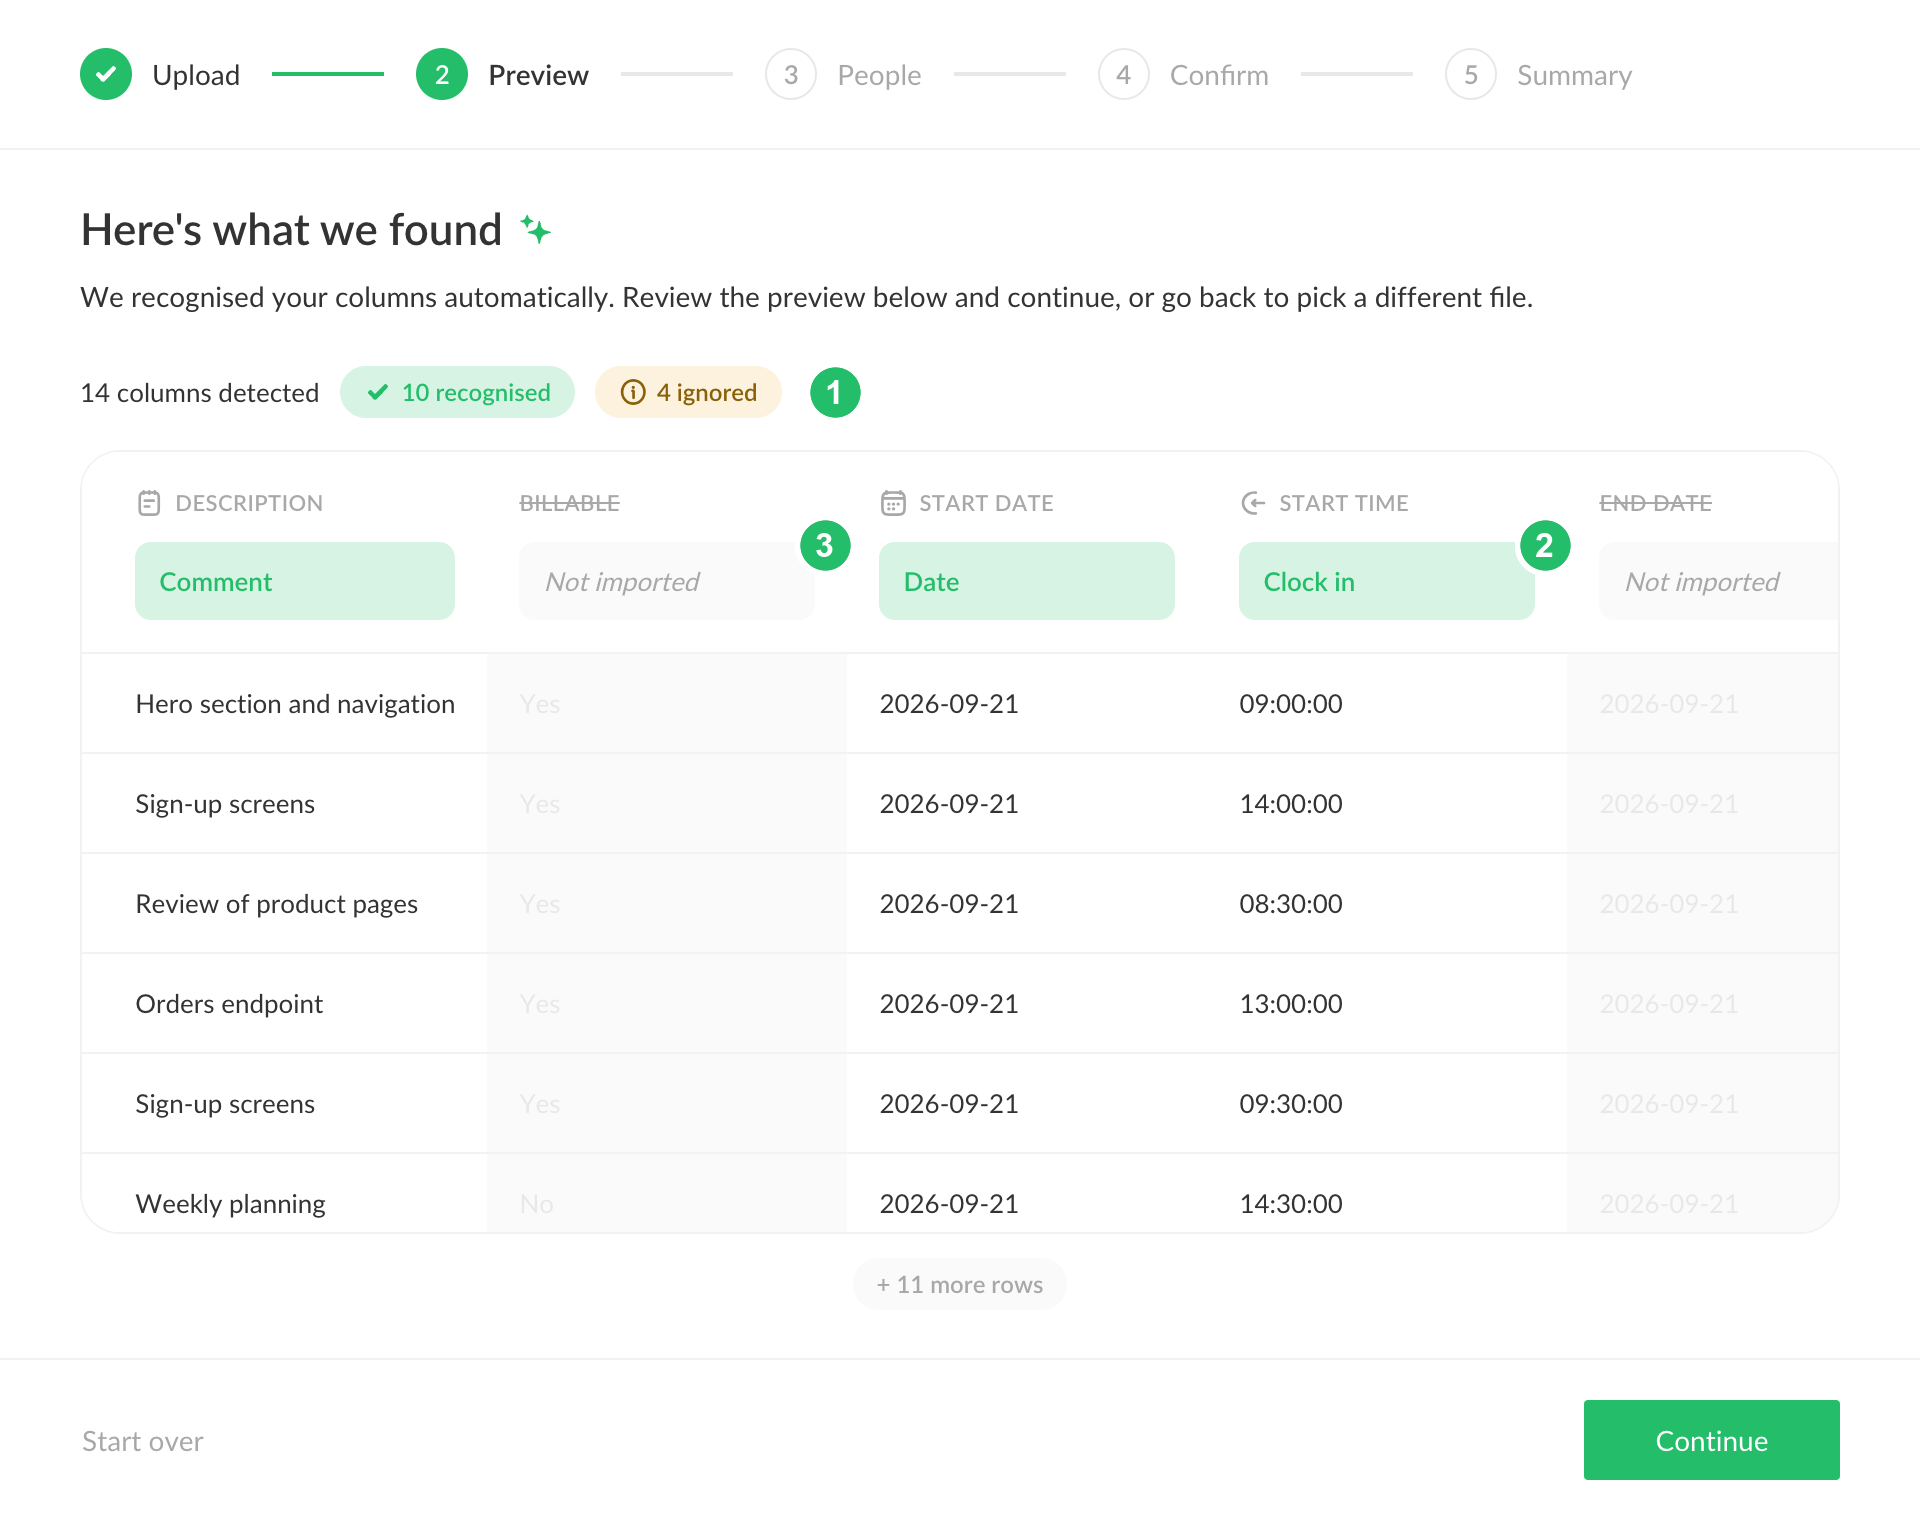The width and height of the screenshot is (1920, 1520).
Task: Open the Not imported mapping under Billable
Action: click(667, 581)
